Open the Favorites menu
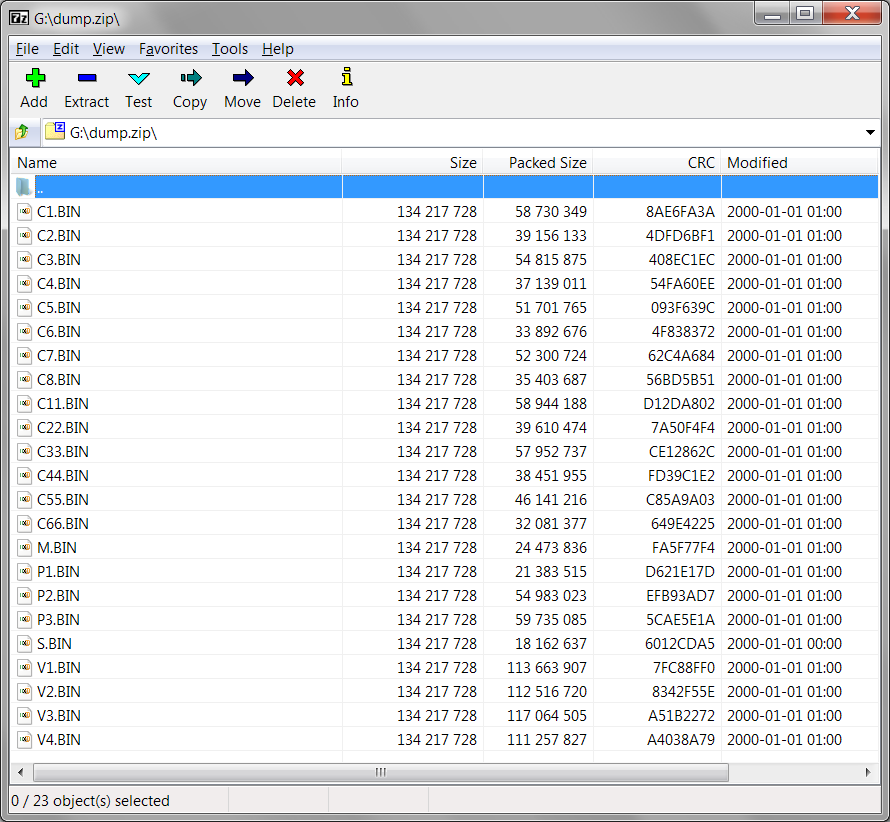890x822 pixels. click(x=168, y=49)
